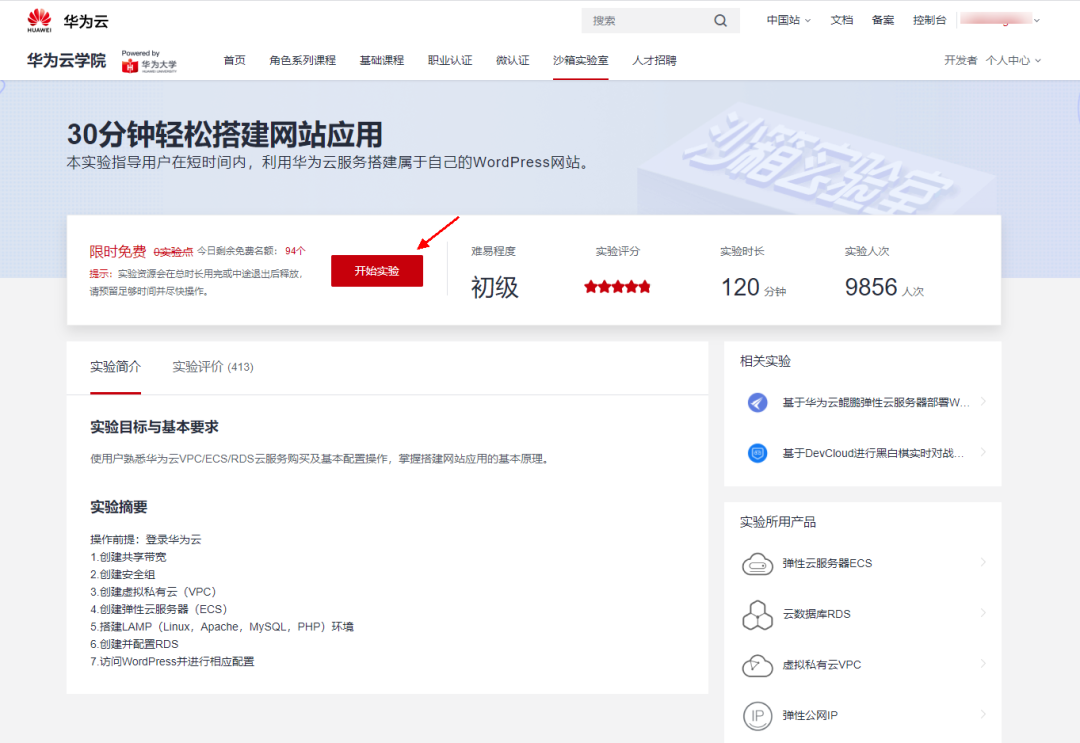Viewport: 1080px width, 743px height.
Task: Open 弹性公网IP product link
Action: [810, 715]
